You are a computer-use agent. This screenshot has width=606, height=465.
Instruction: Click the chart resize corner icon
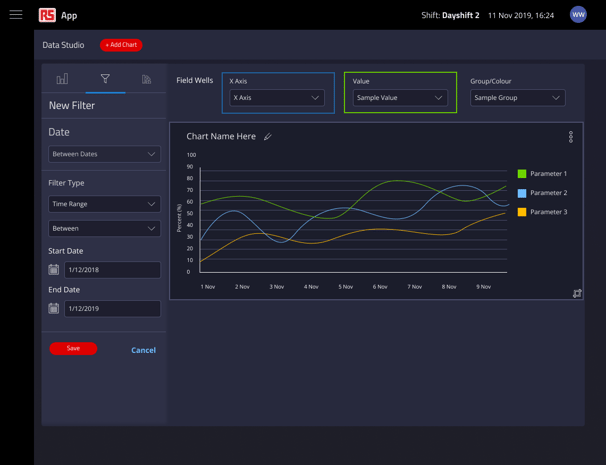[577, 293]
